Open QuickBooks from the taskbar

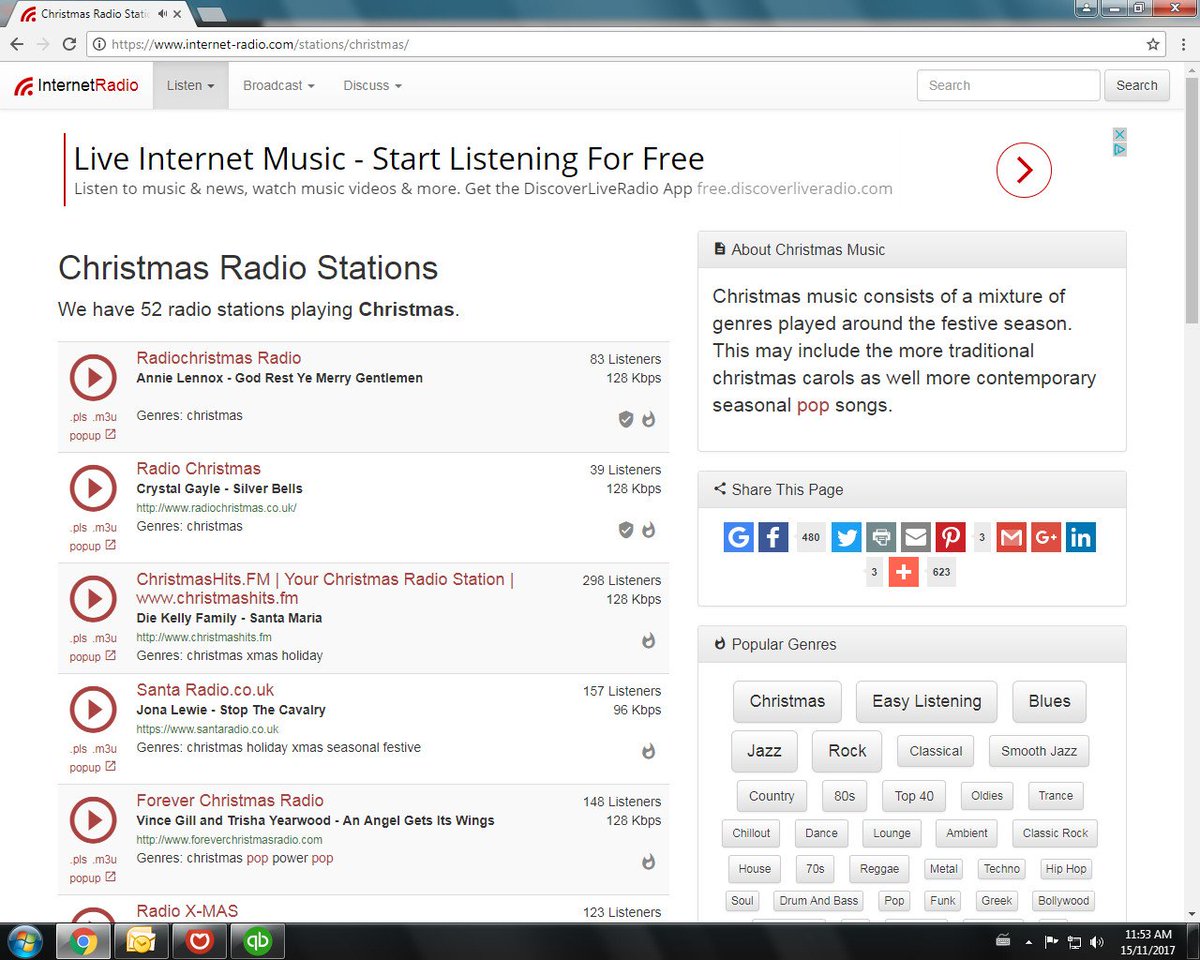click(257, 942)
